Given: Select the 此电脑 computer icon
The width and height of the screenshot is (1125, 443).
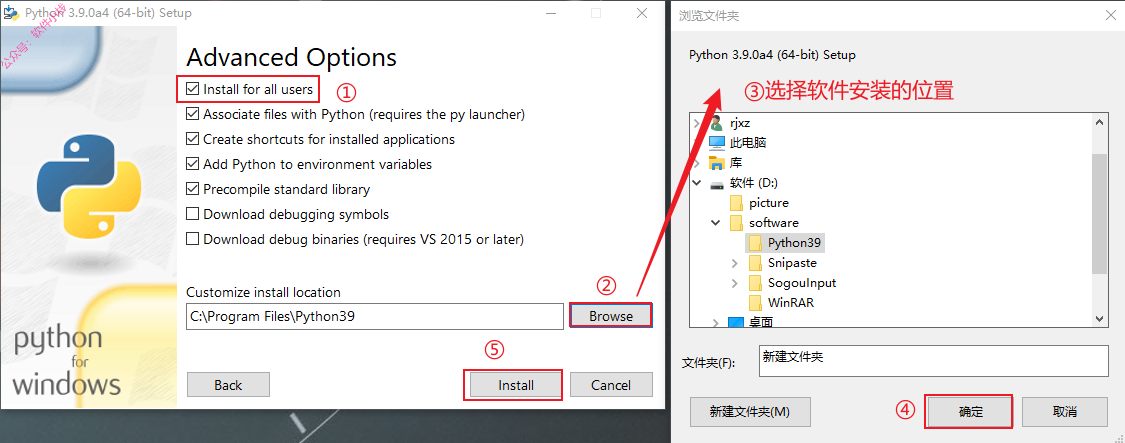Looking at the screenshot, I should (717, 142).
